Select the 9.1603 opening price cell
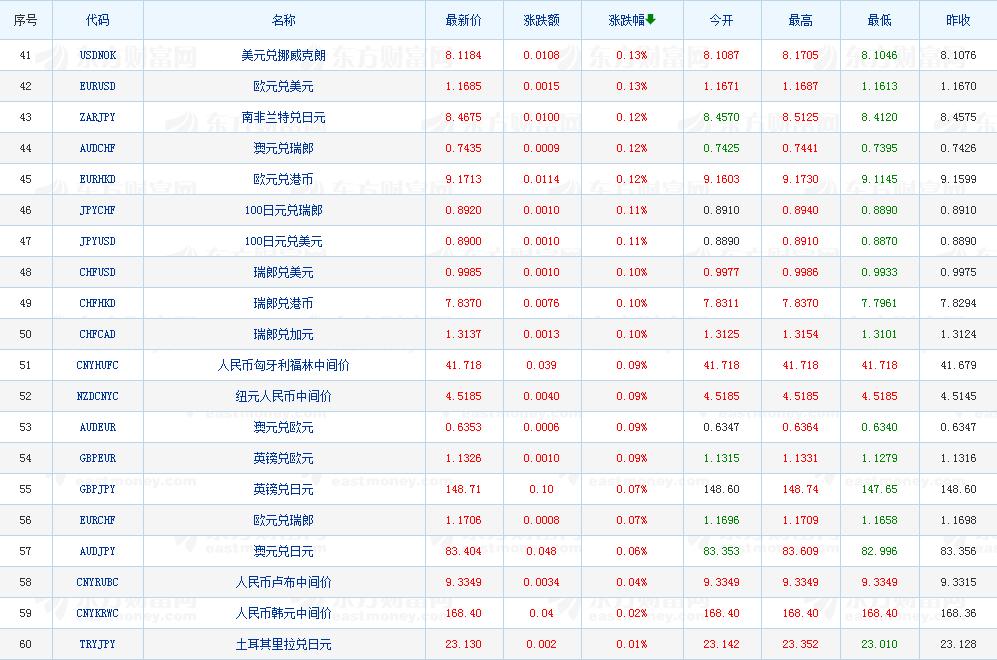This screenshot has height=660, width=997. [722, 179]
